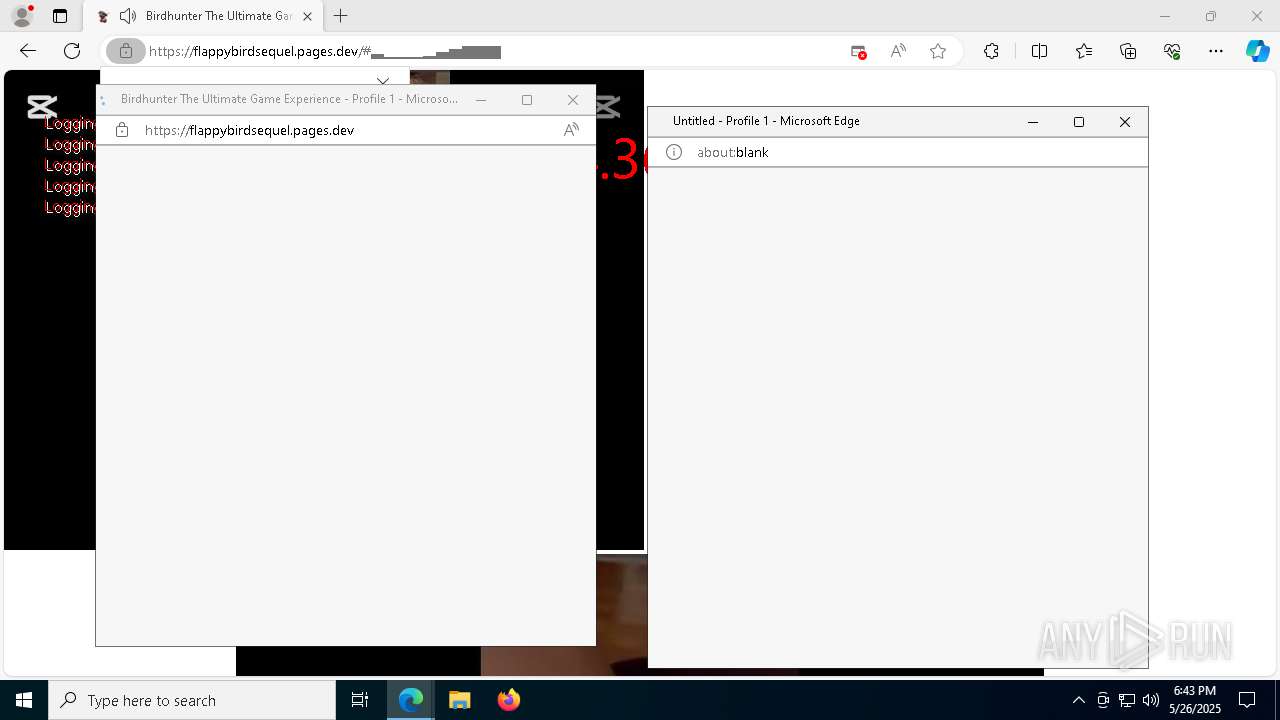Click the info icon in about:blank window
This screenshot has width=1280, height=720.
coord(674,152)
